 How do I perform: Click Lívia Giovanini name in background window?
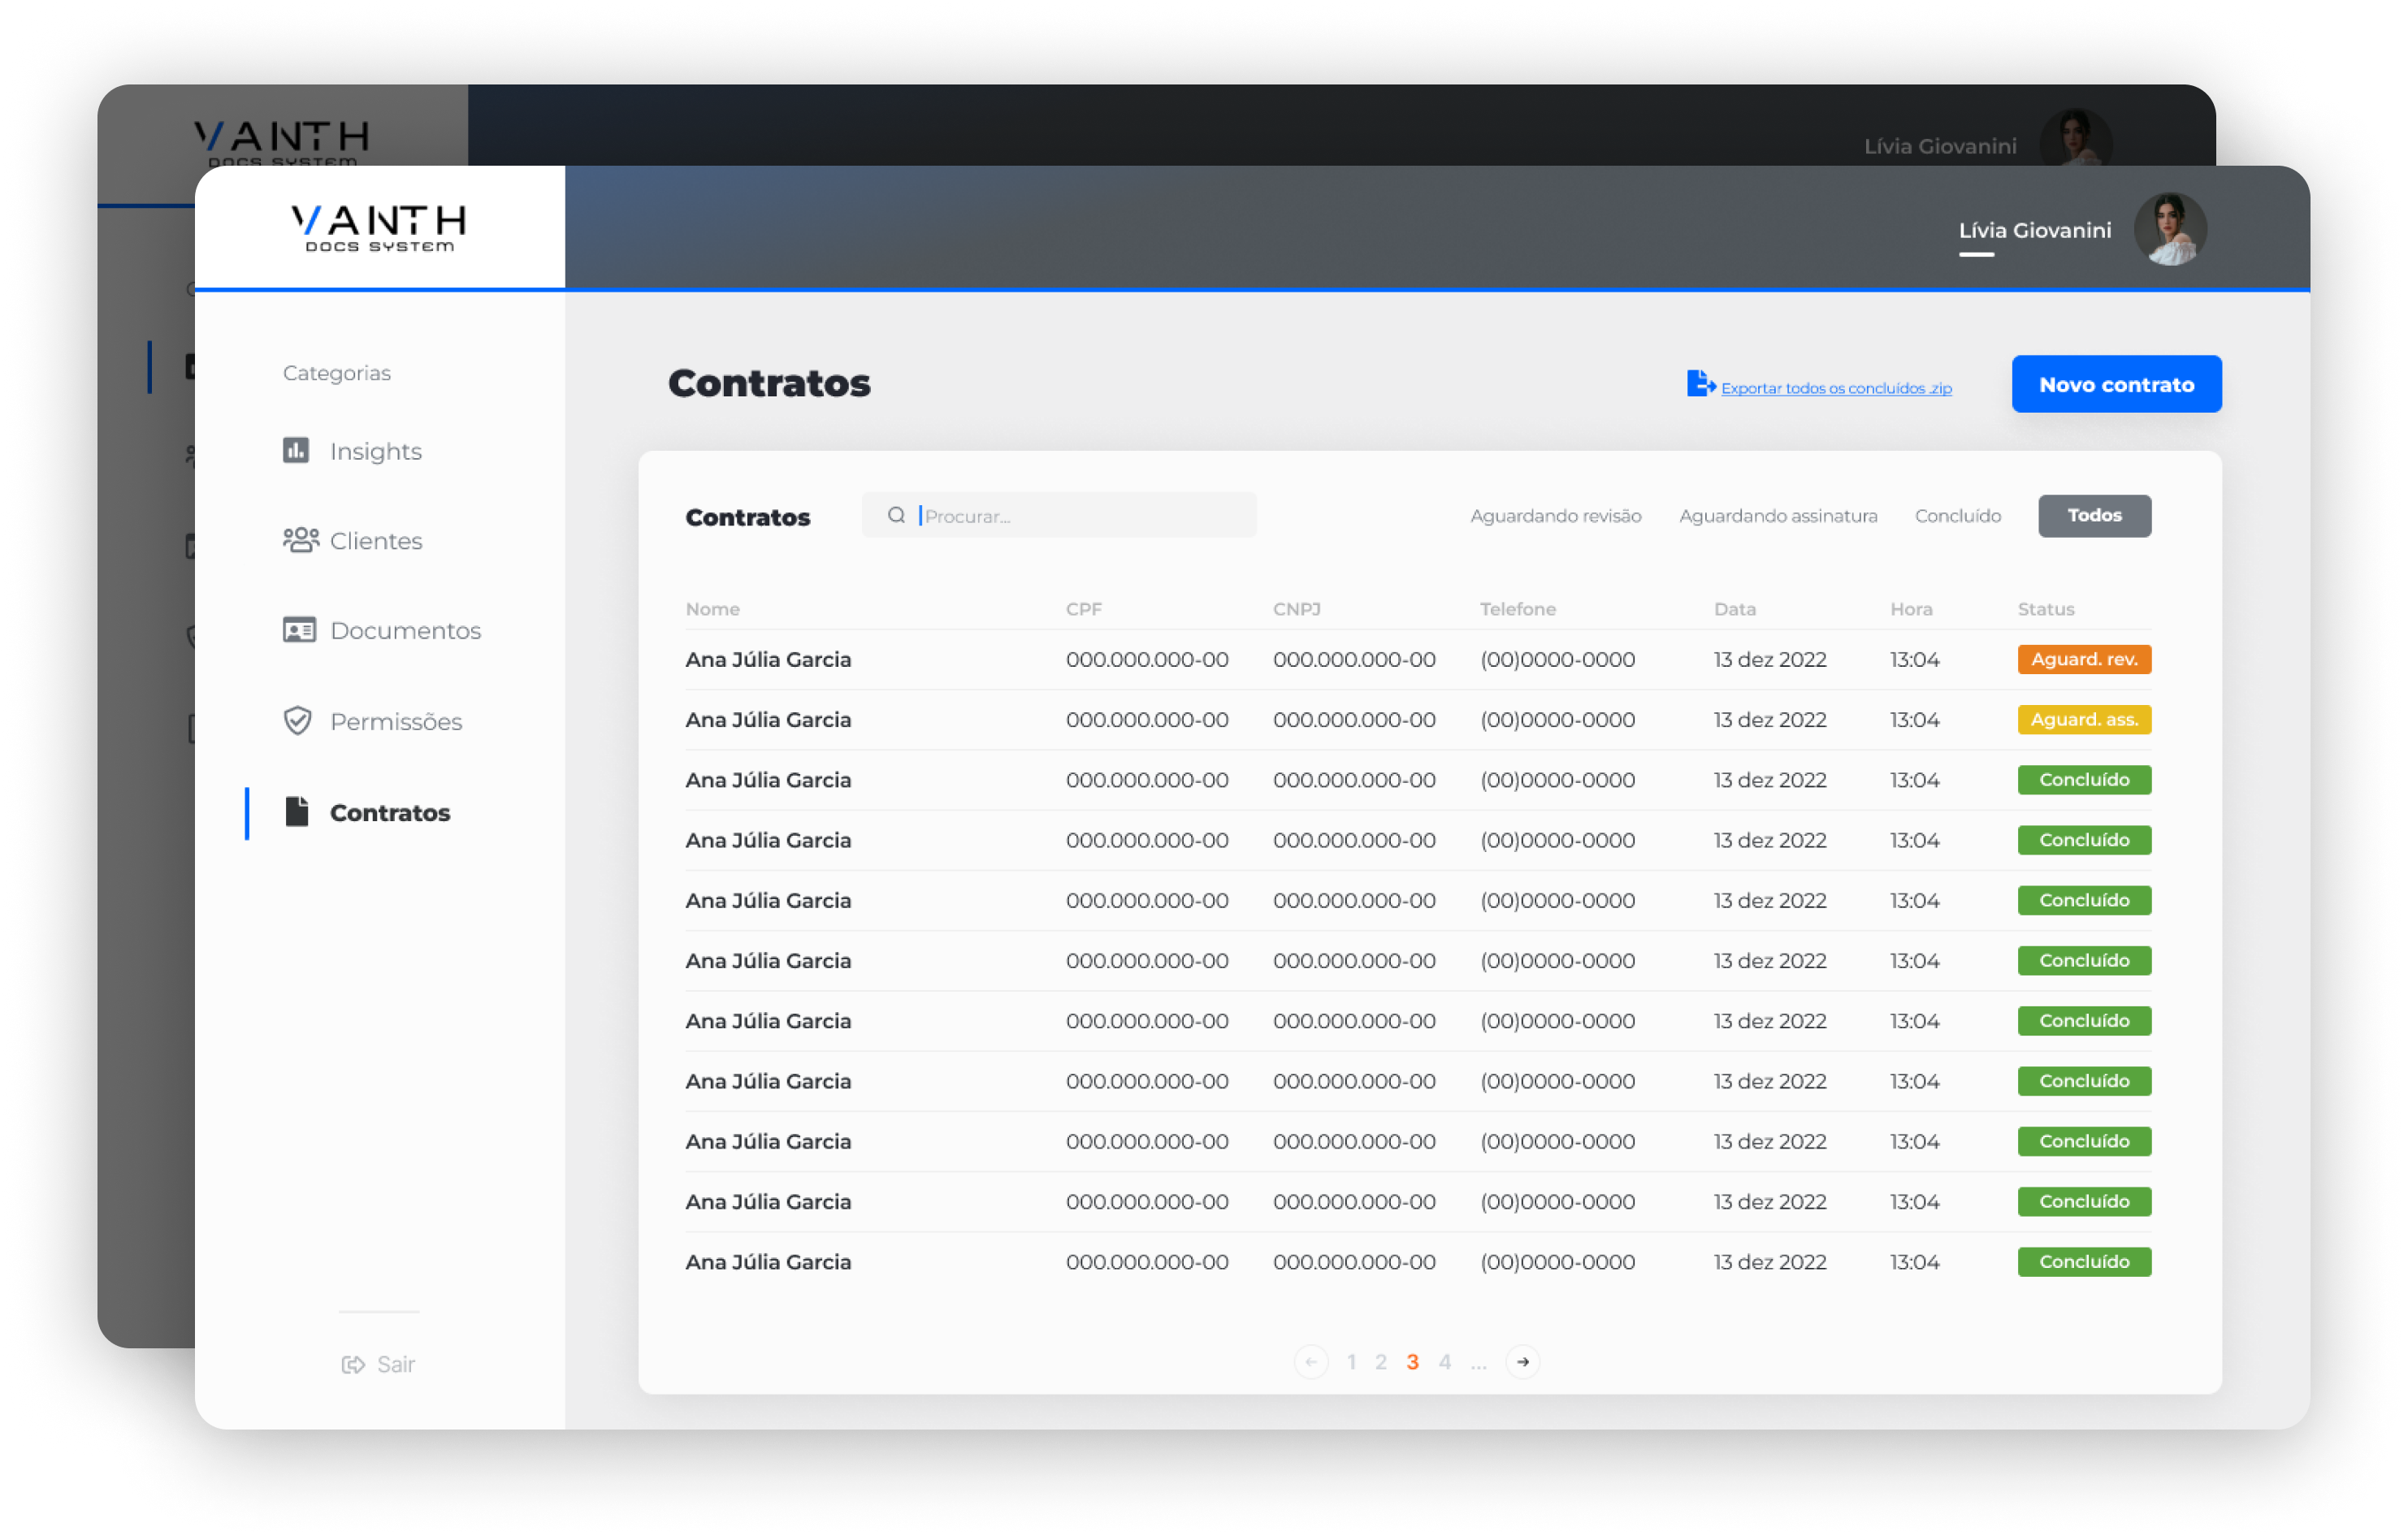[x=1940, y=146]
